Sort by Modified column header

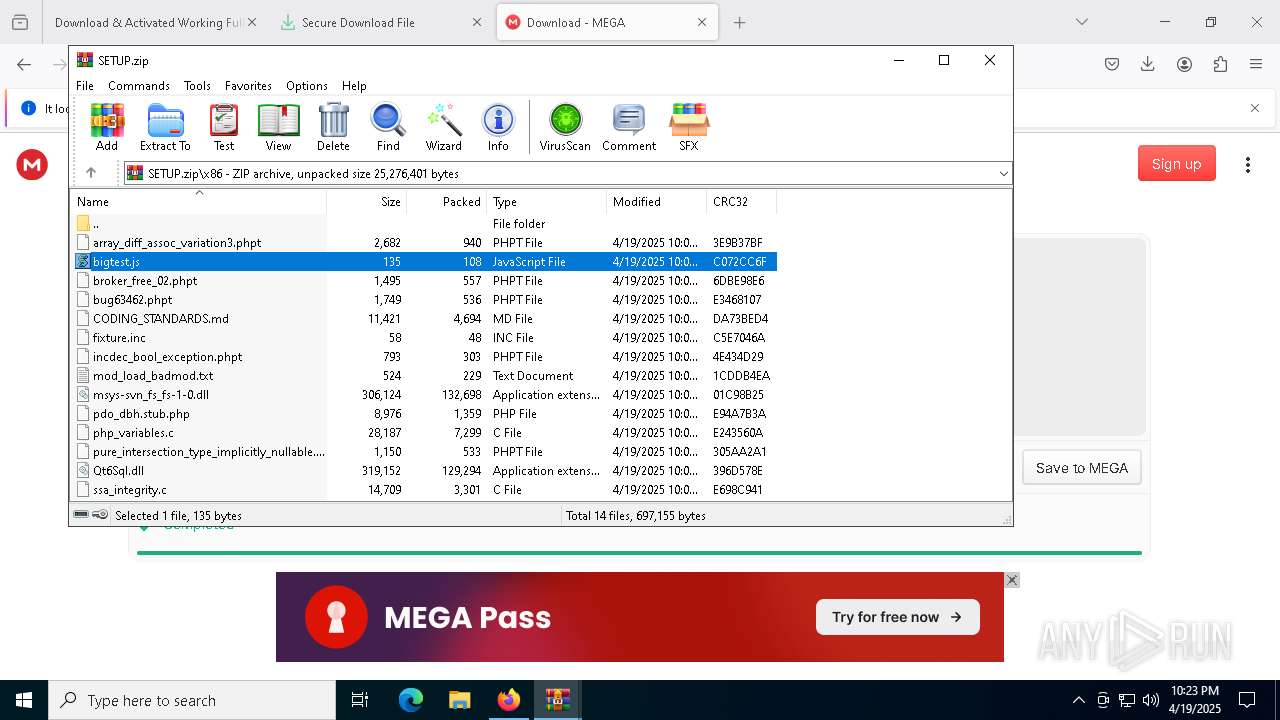[656, 201]
